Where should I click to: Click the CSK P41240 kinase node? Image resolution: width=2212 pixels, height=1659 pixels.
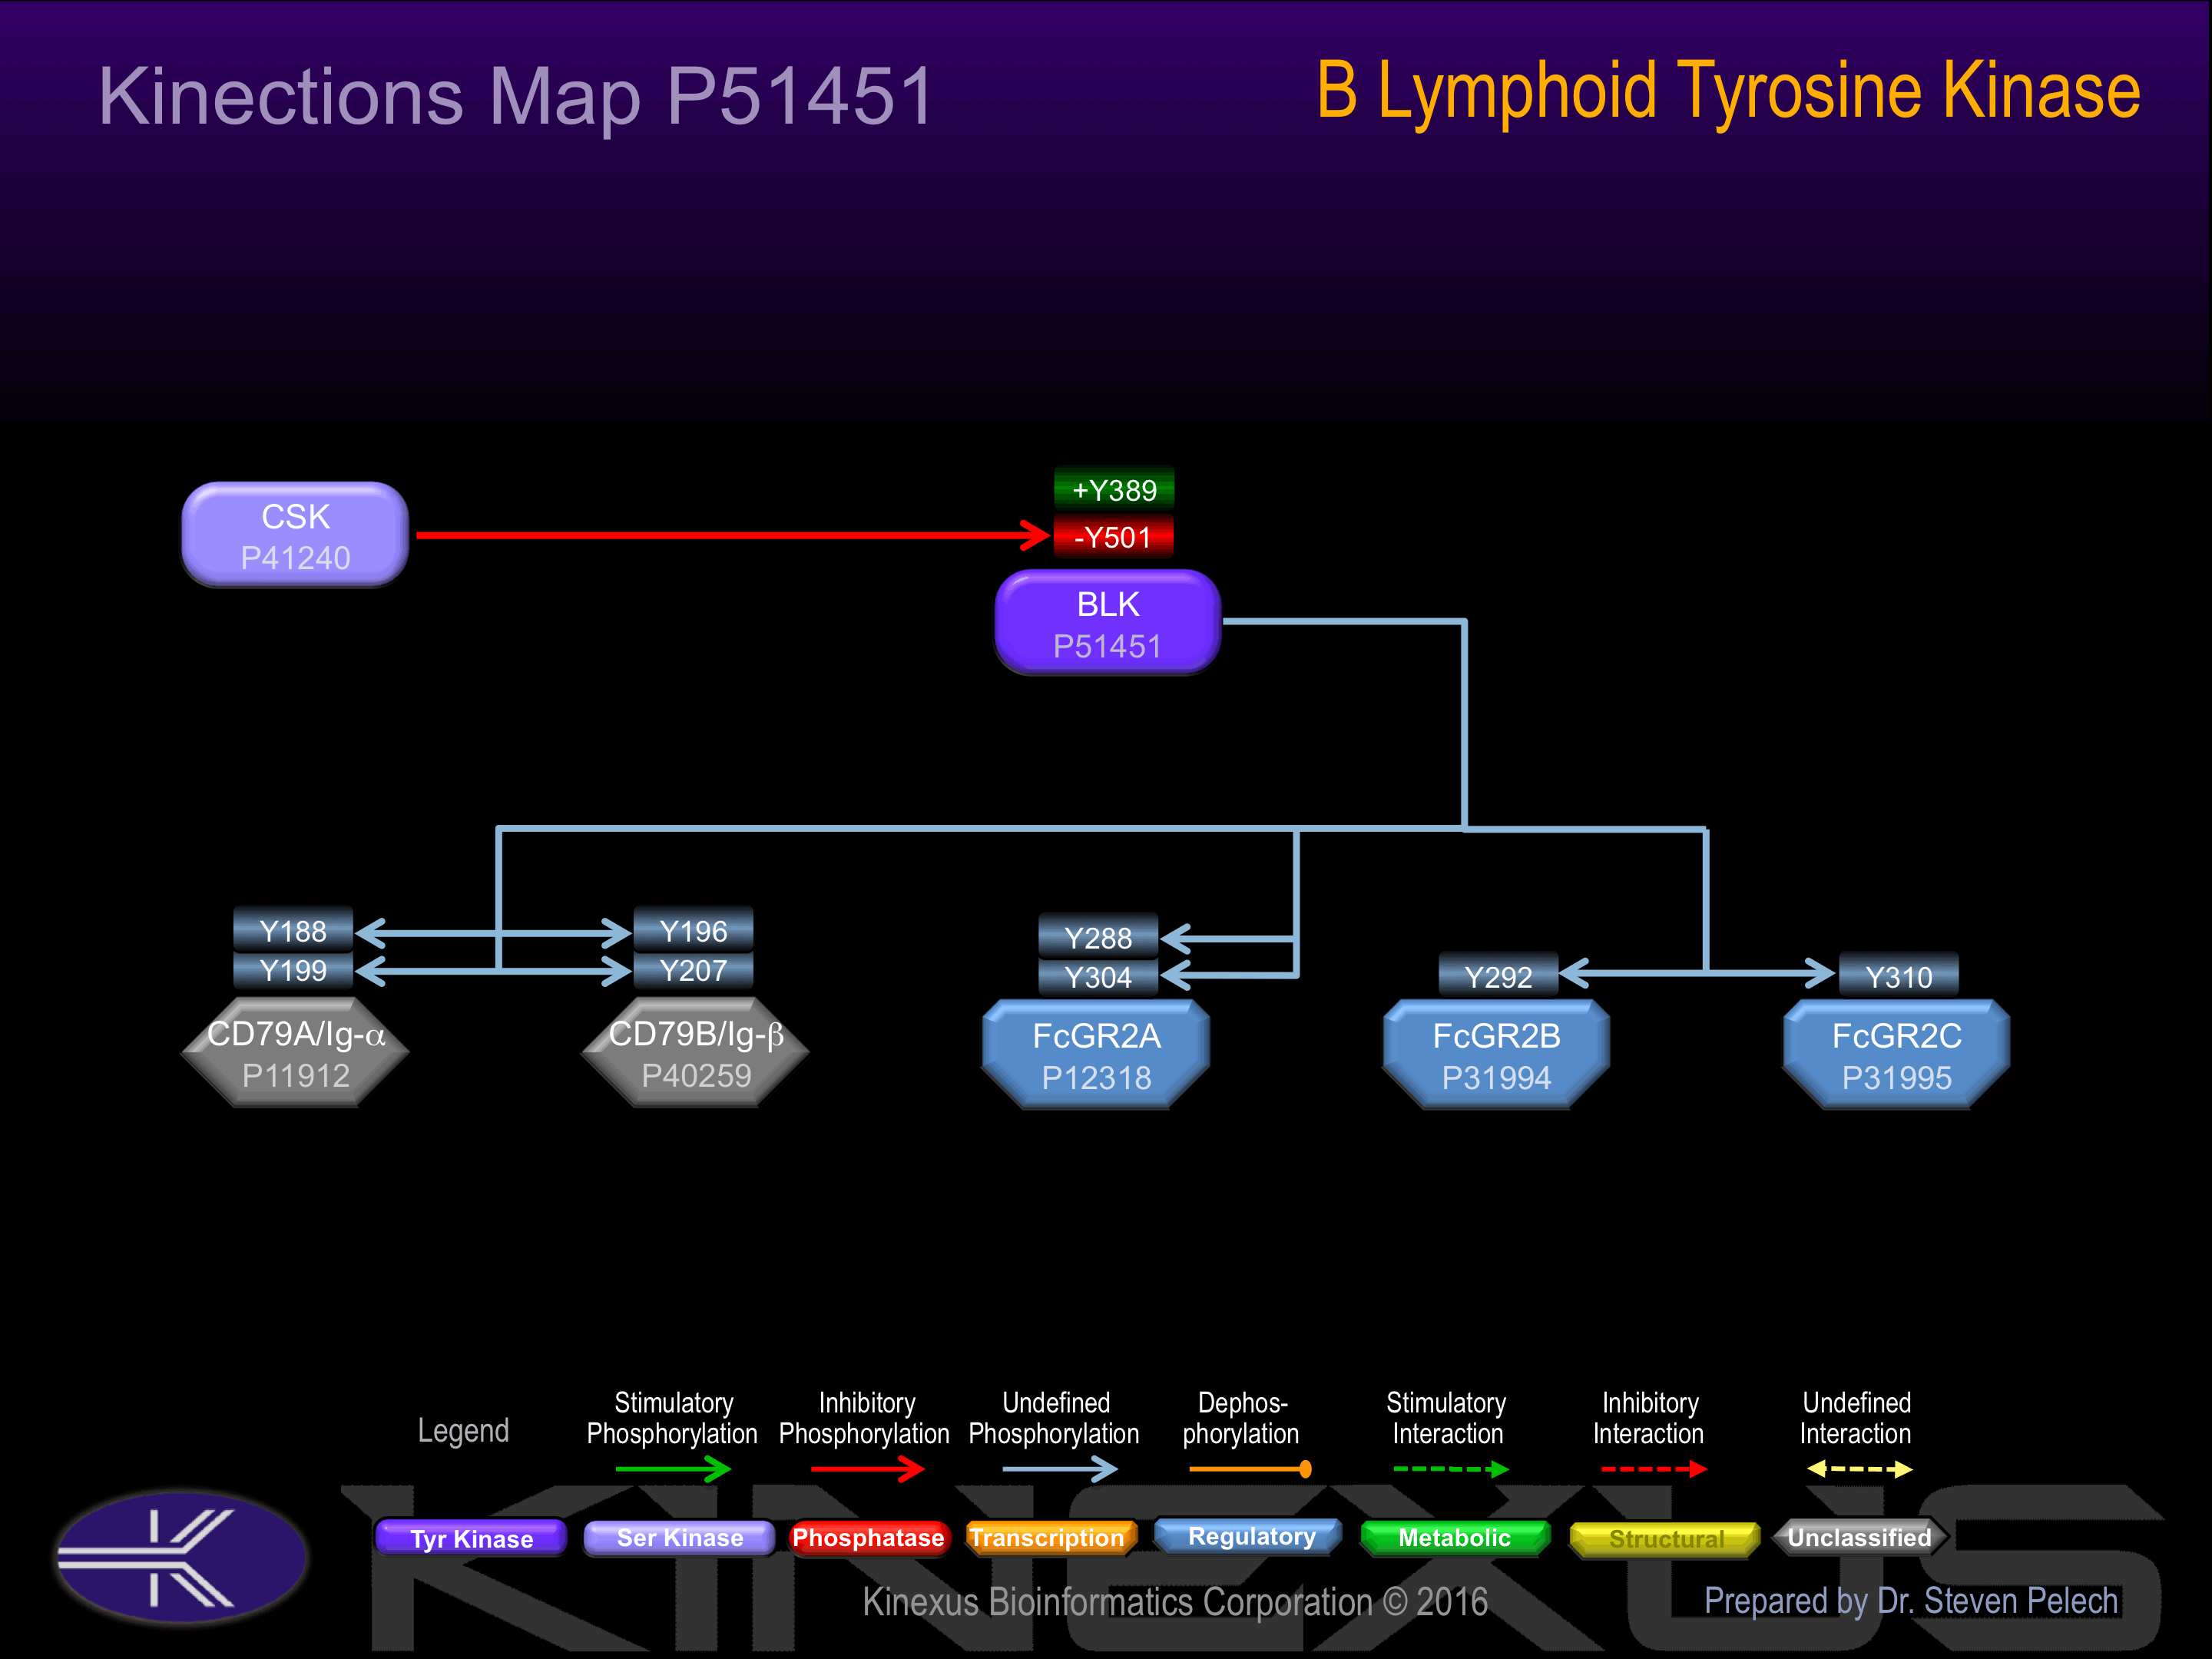click(x=295, y=535)
